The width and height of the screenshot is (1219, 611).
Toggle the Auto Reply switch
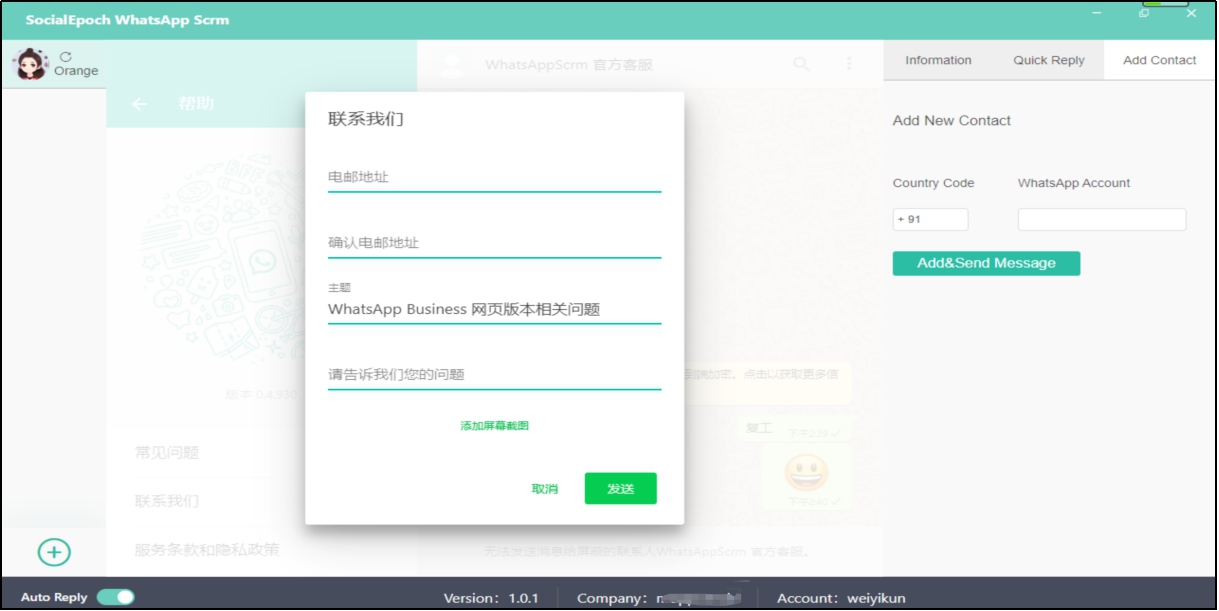(x=116, y=597)
